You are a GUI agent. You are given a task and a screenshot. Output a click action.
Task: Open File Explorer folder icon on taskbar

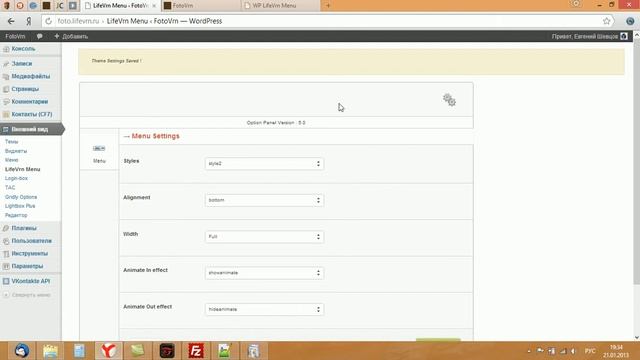tap(50, 351)
